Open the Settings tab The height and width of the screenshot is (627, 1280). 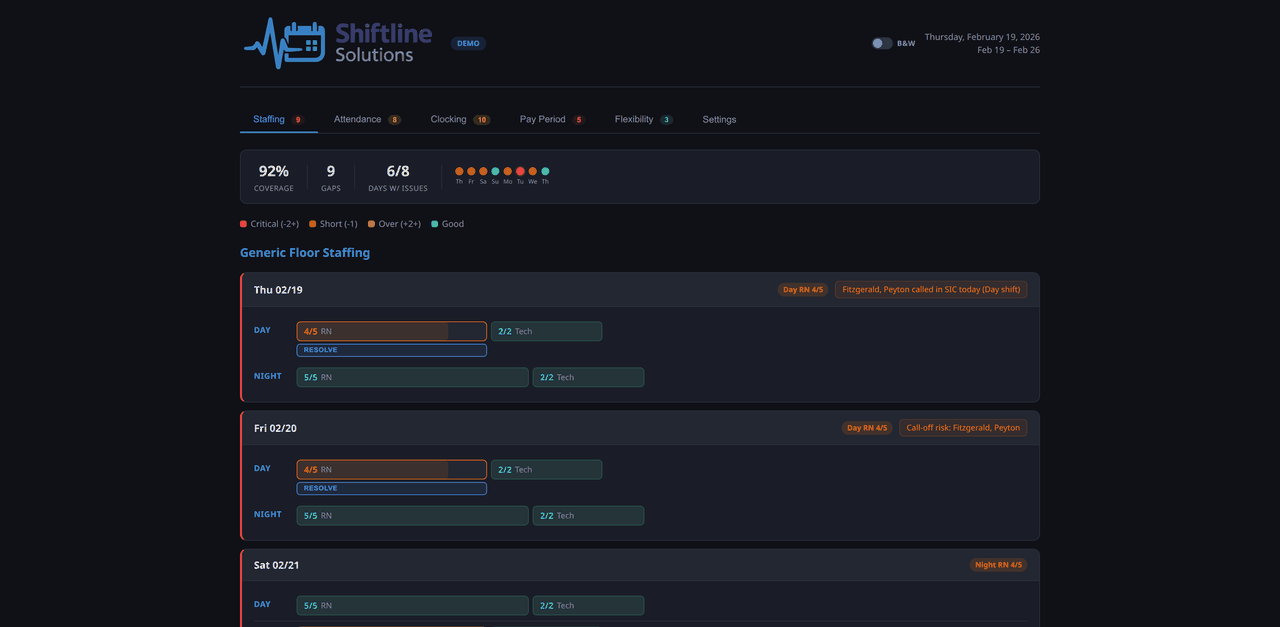tap(719, 119)
